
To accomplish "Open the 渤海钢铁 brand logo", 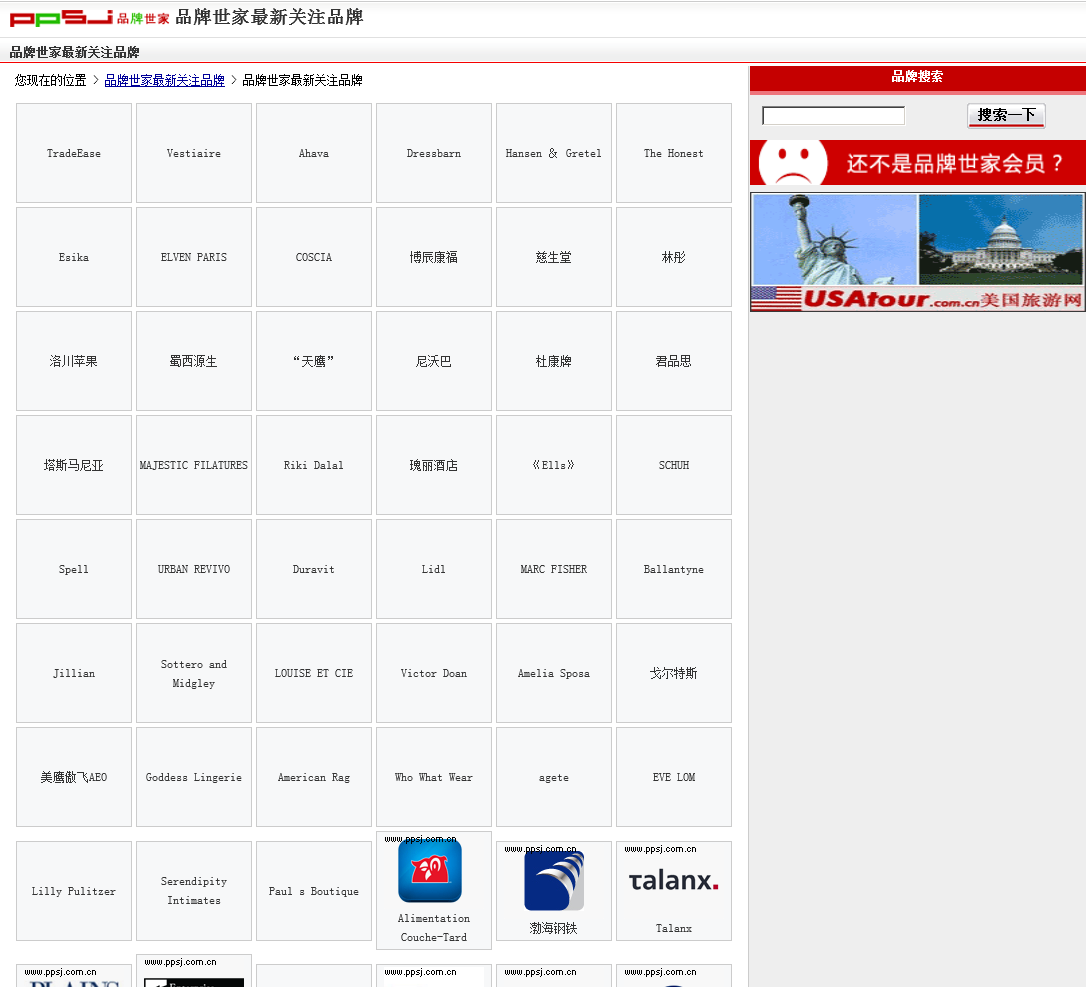I will coord(554,880).
